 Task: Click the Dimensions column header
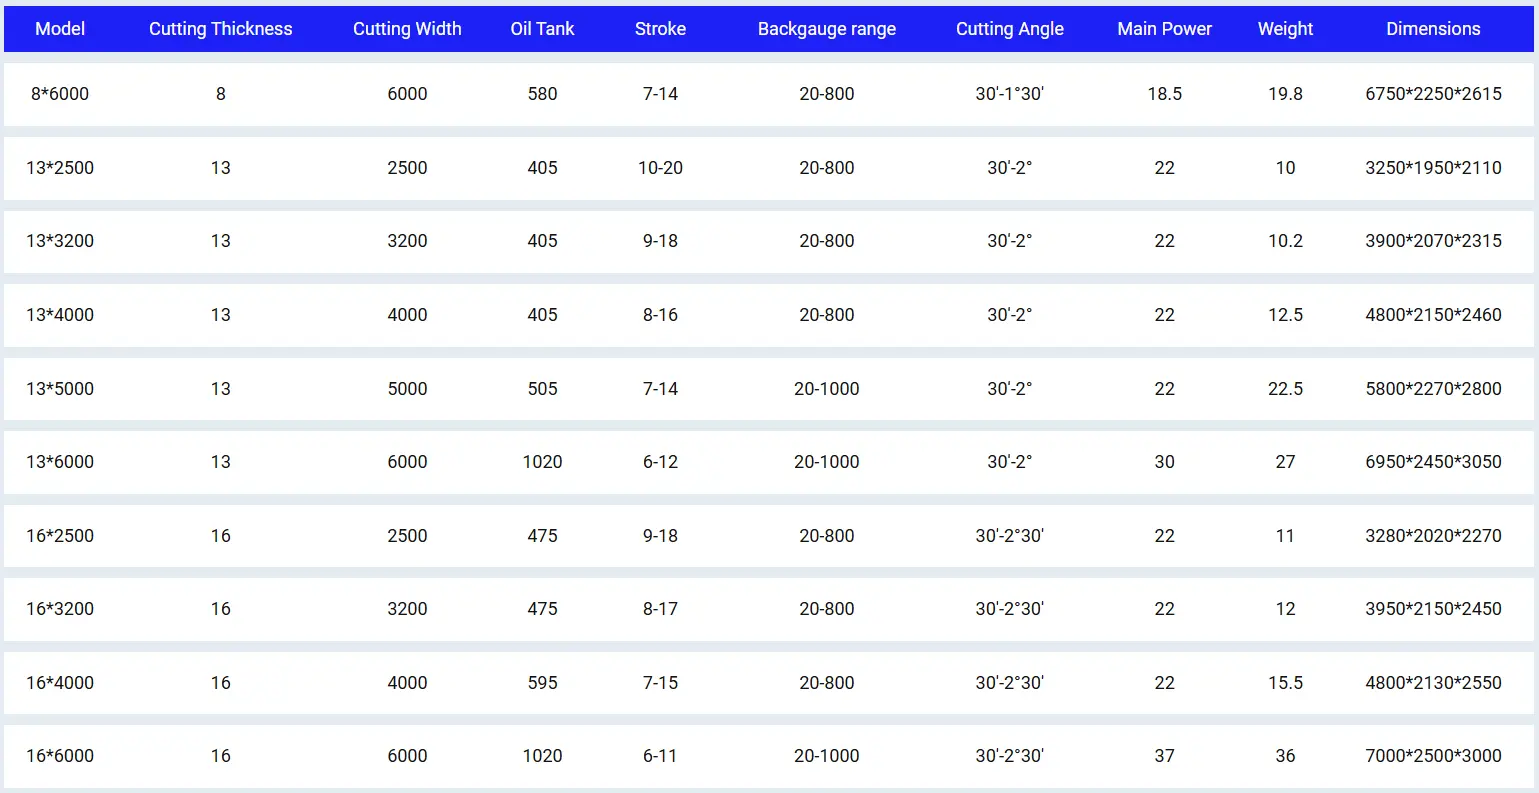(1433, 29)
